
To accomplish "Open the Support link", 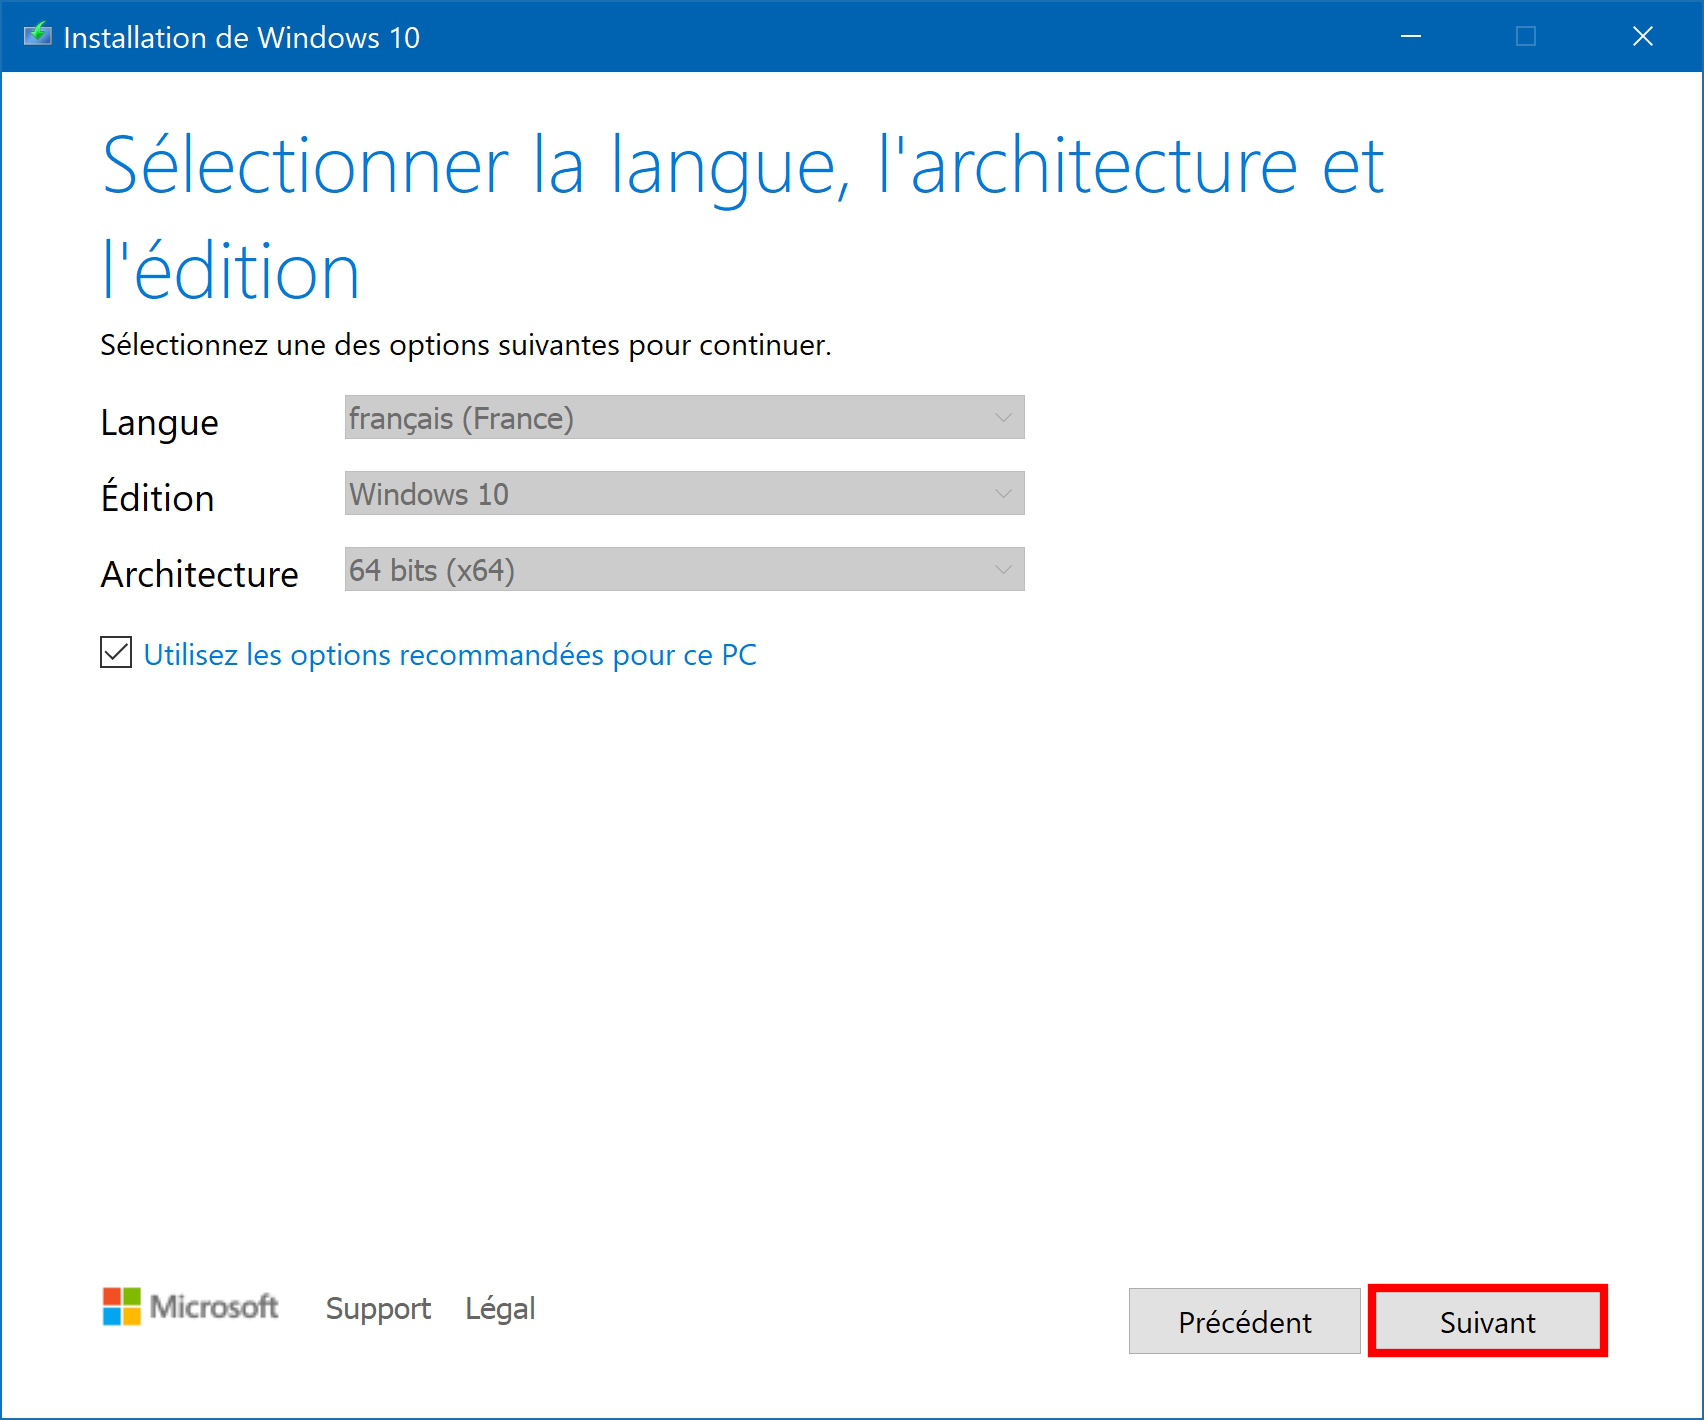I will tap(378, 1308).
